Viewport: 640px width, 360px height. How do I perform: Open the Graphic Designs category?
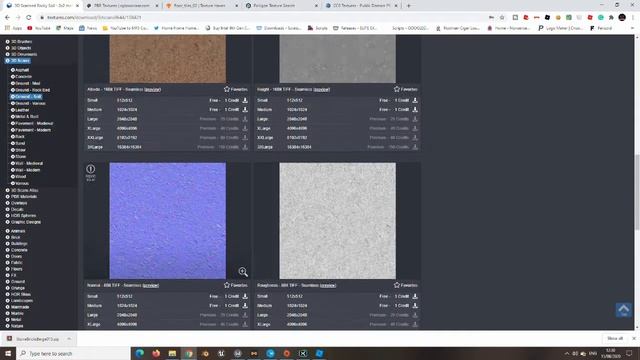[26, 222]
